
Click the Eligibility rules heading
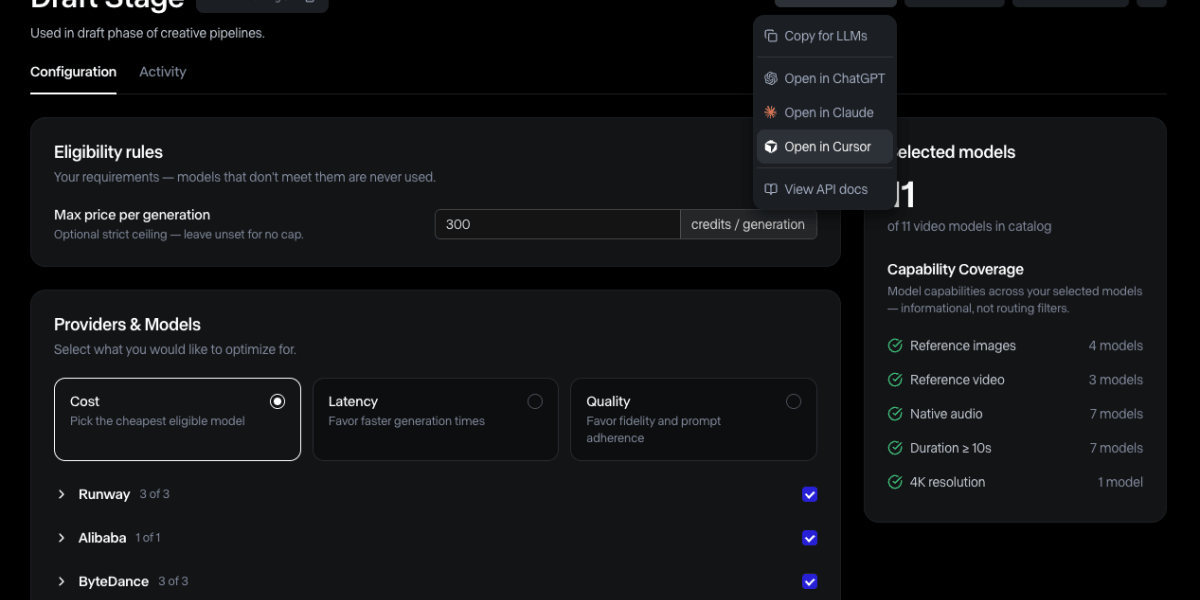click(108, 152)
